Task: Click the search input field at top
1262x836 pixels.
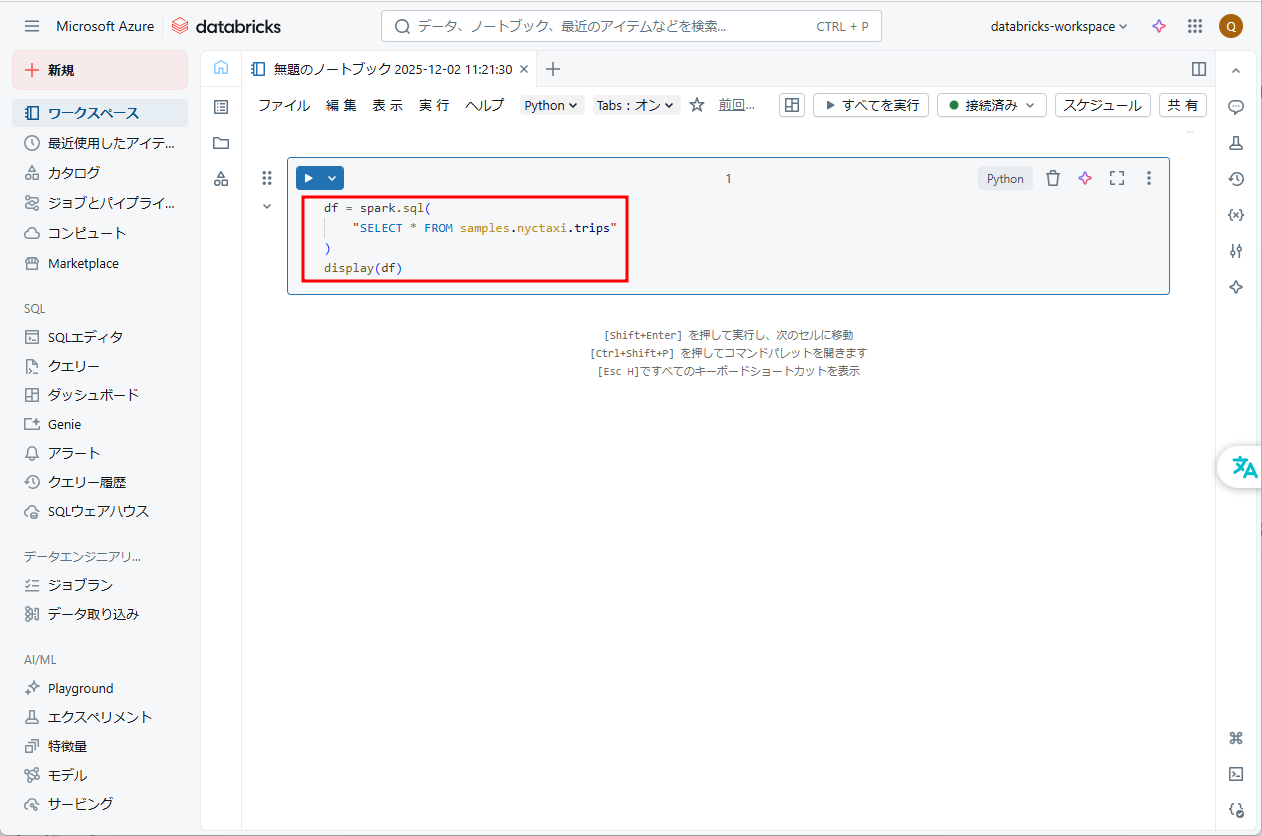Action: tap(630, 27)
